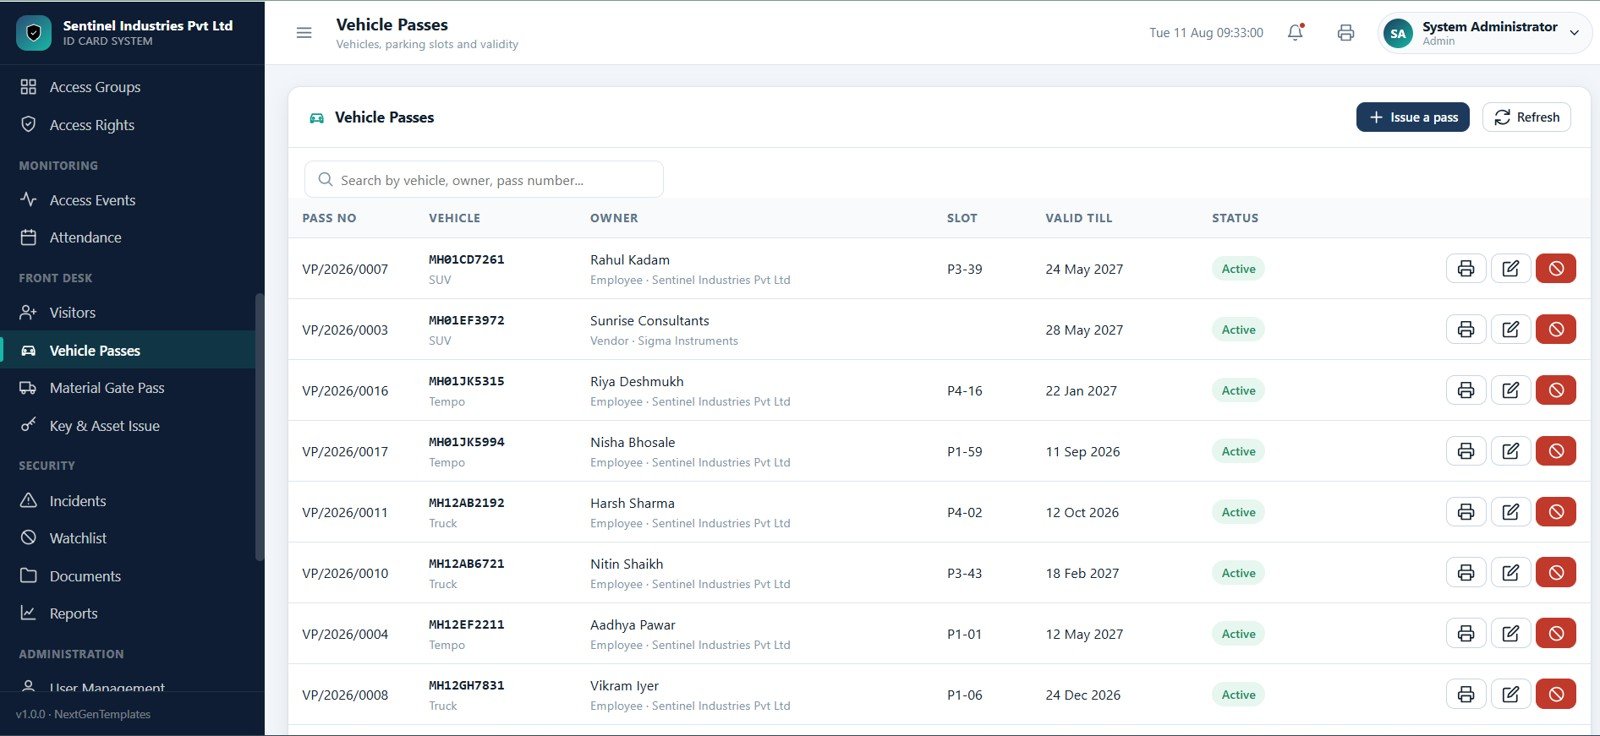Edit Aadhya Pawar's vehicle pass
Viewport: 1600px width, 736px height.
pos(1511,634)
